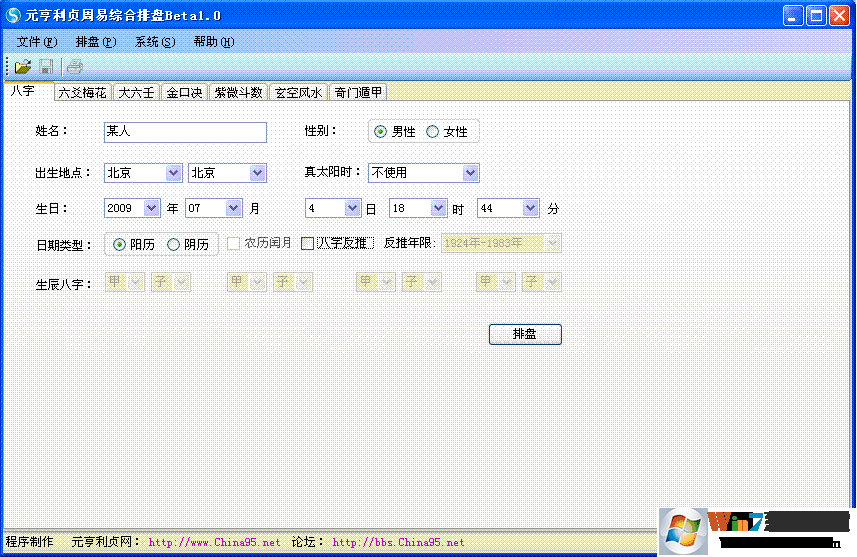Switch to the 紫微斗数 tab
The width and height of the screenshot is (857, 557).
(238, 92)
